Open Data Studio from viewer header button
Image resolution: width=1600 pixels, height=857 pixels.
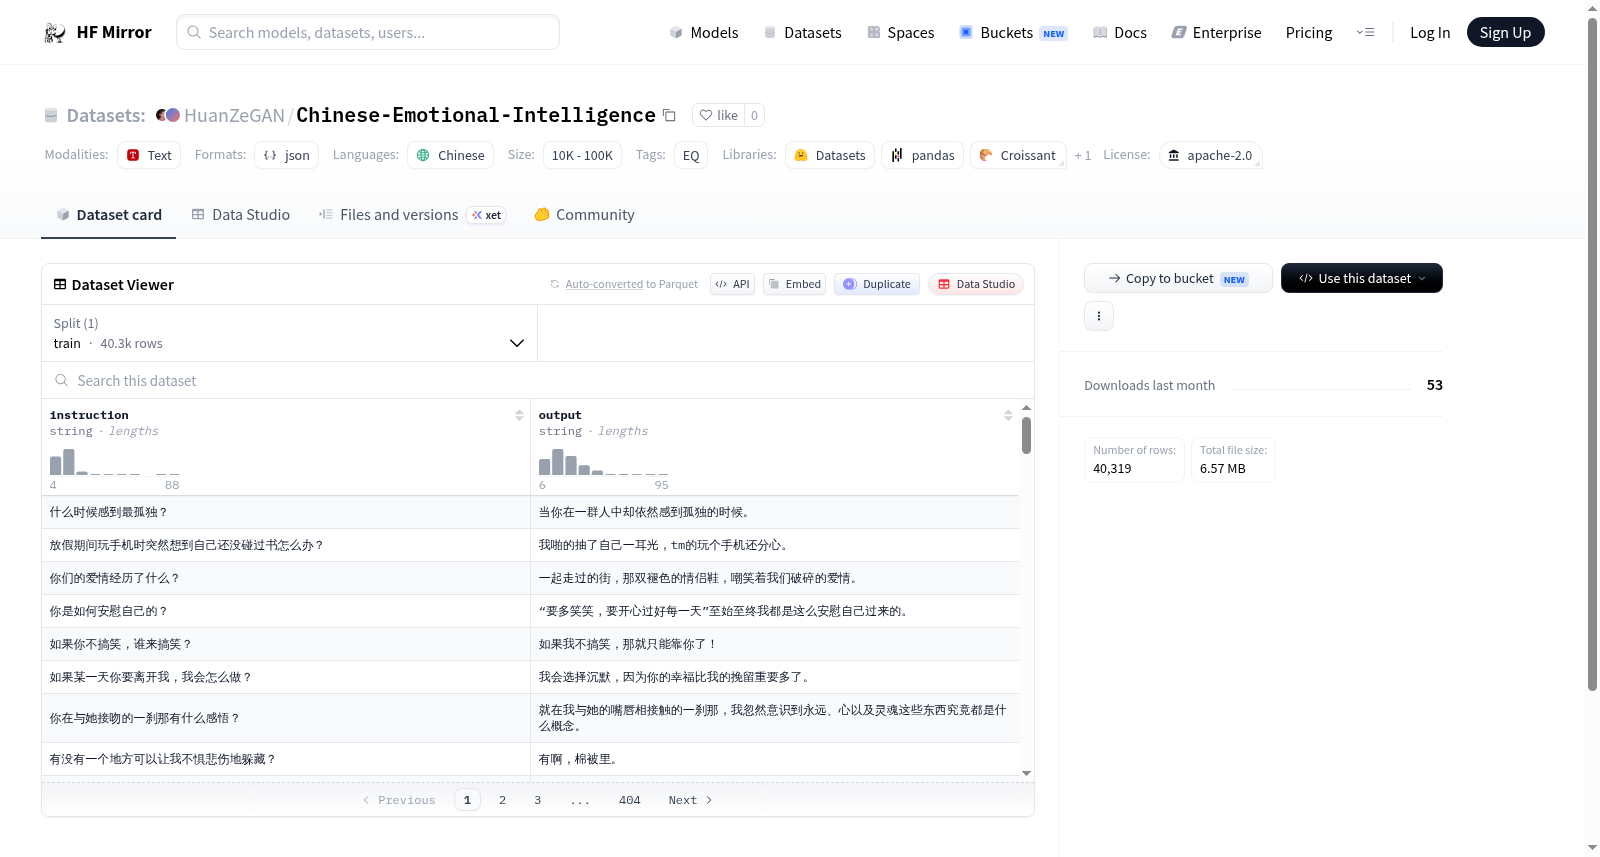click(976, 284)
